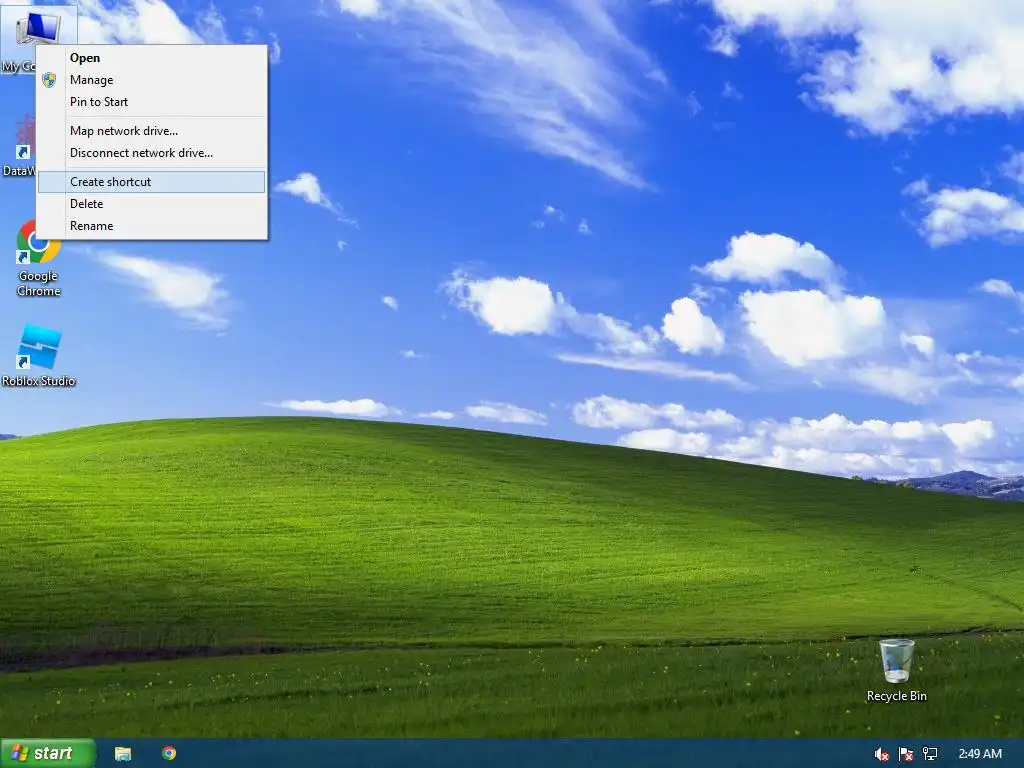This screenshot has width=1024, height=768.
Task: Click the Google Chrome icon label
Action: pos(39,283)
